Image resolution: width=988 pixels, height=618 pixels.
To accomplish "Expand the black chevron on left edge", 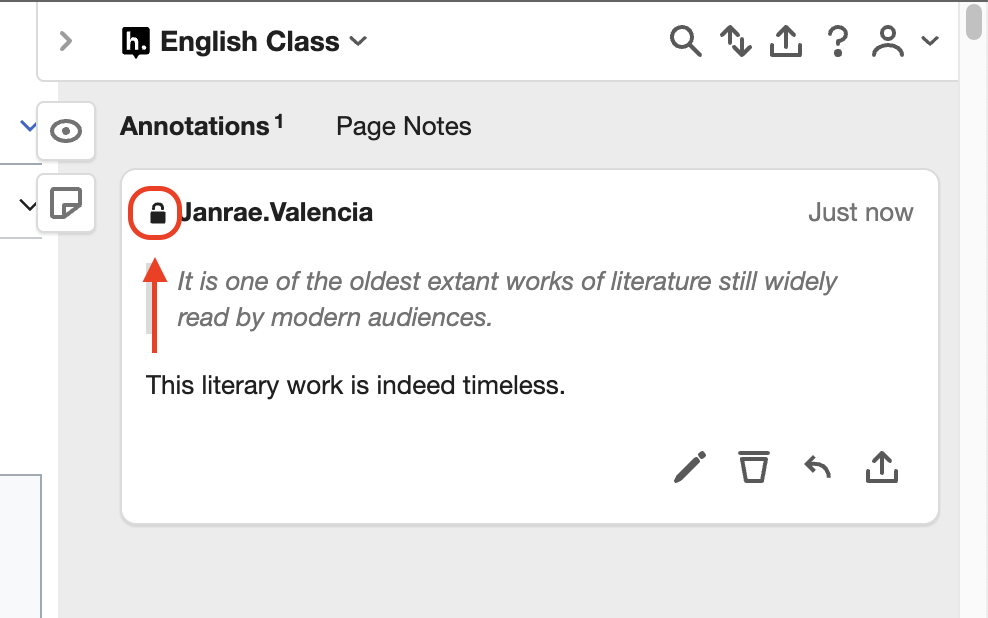I will [x=28, y=205].
